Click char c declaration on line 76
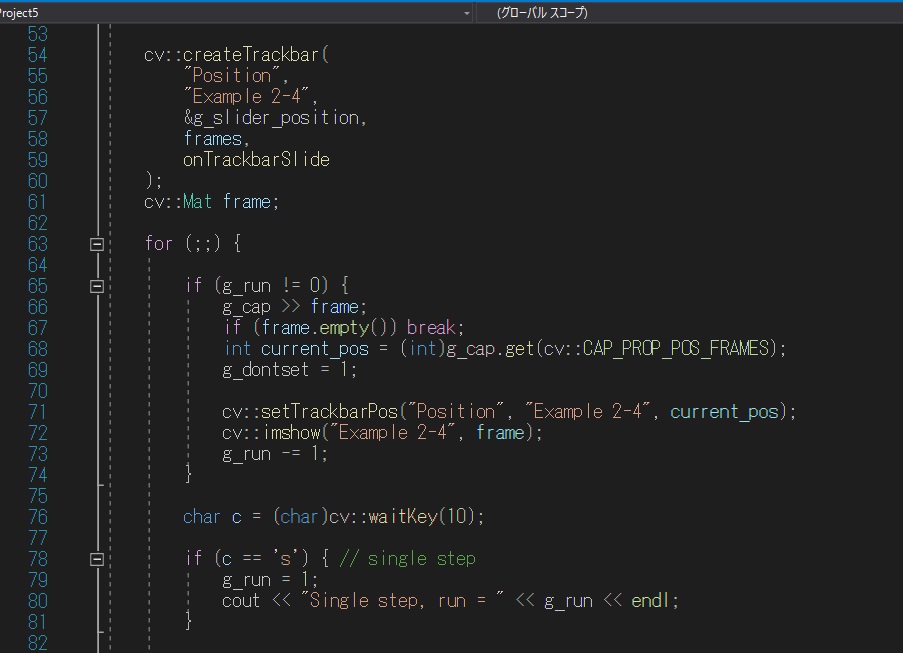Screen dimensions: 903x653 click(x=213, y=517)
